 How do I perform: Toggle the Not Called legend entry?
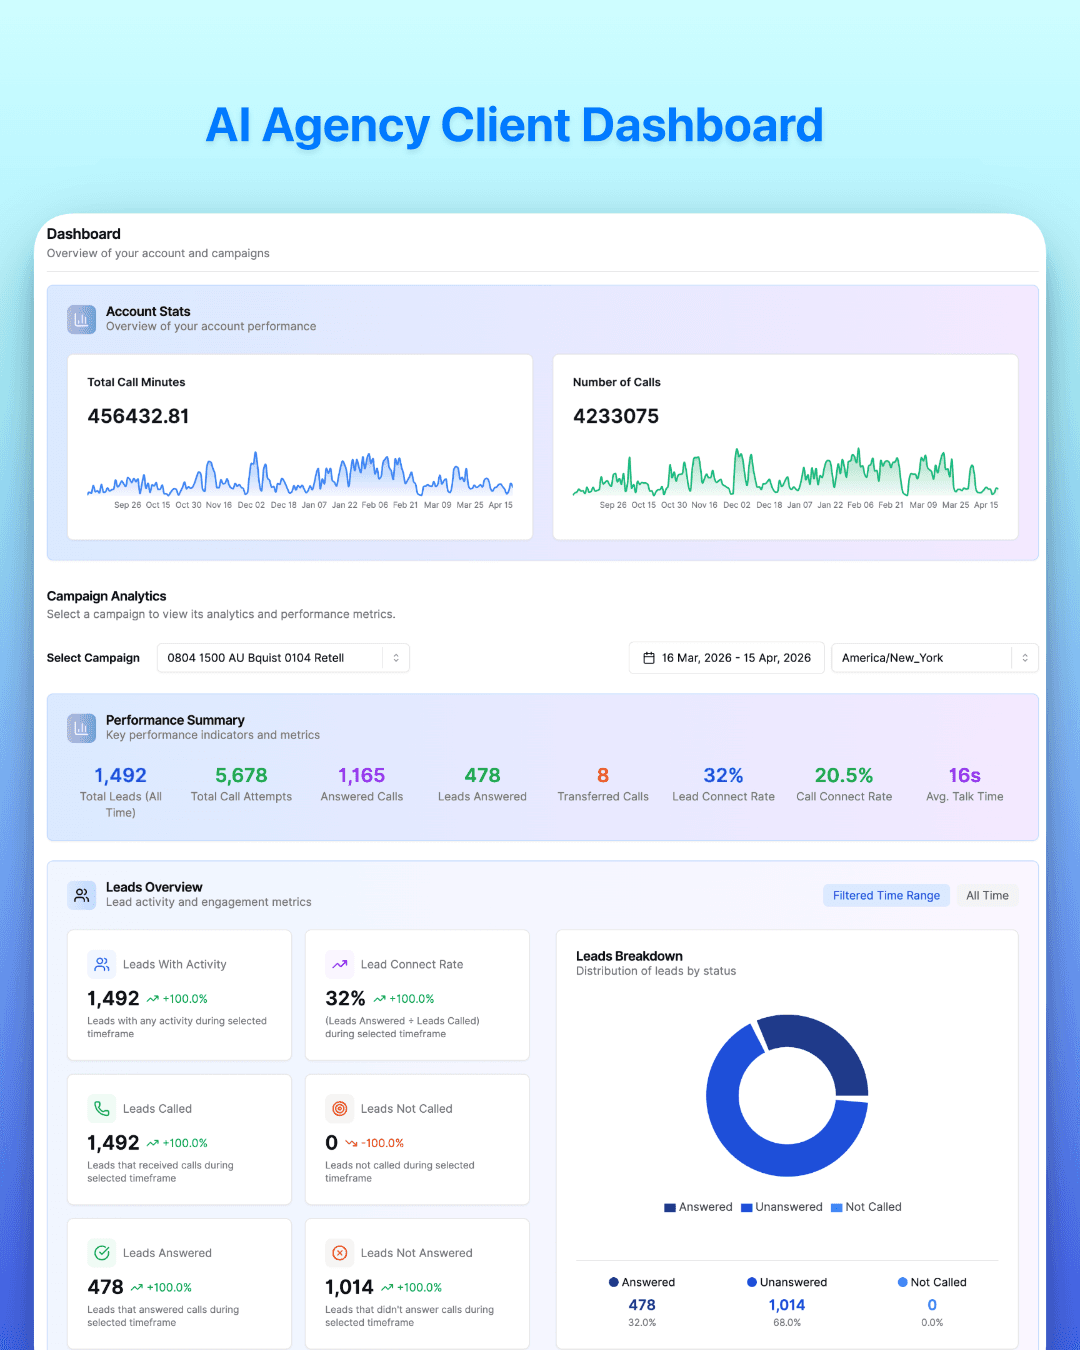coord(866,1207)
